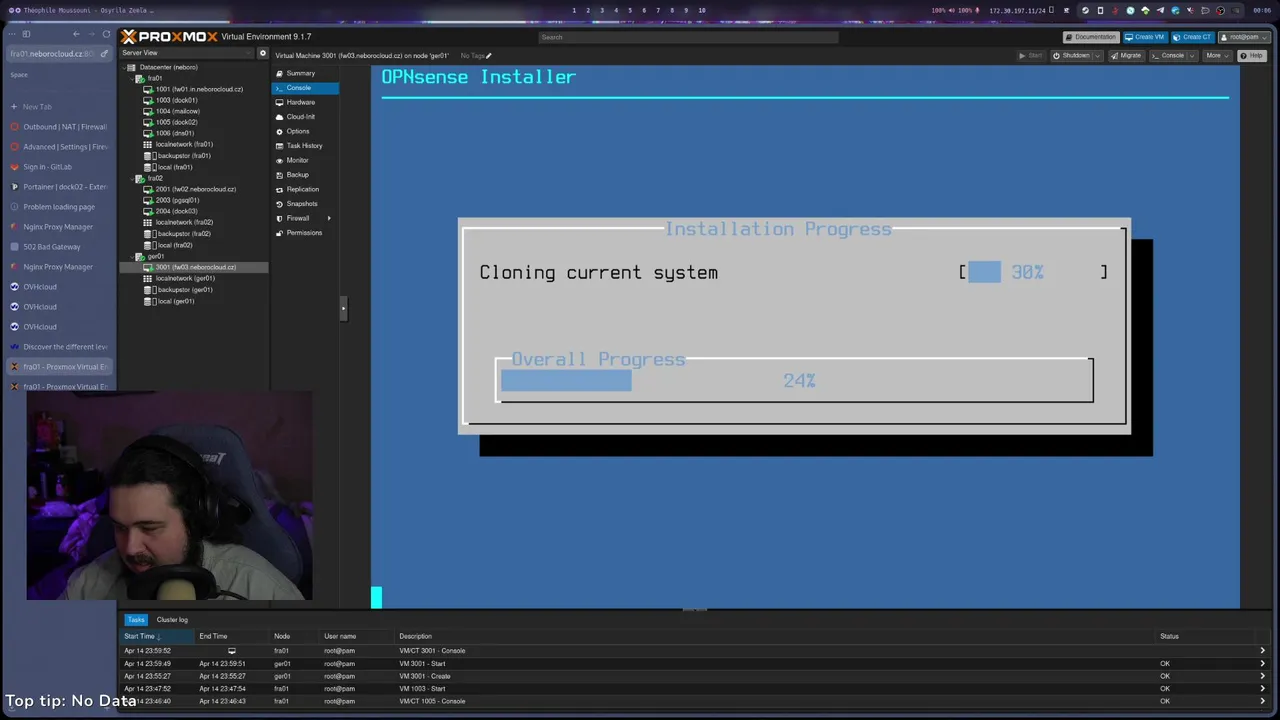Select the Tasks tab
Screen dimensions: 1280x720
[136, 620]
